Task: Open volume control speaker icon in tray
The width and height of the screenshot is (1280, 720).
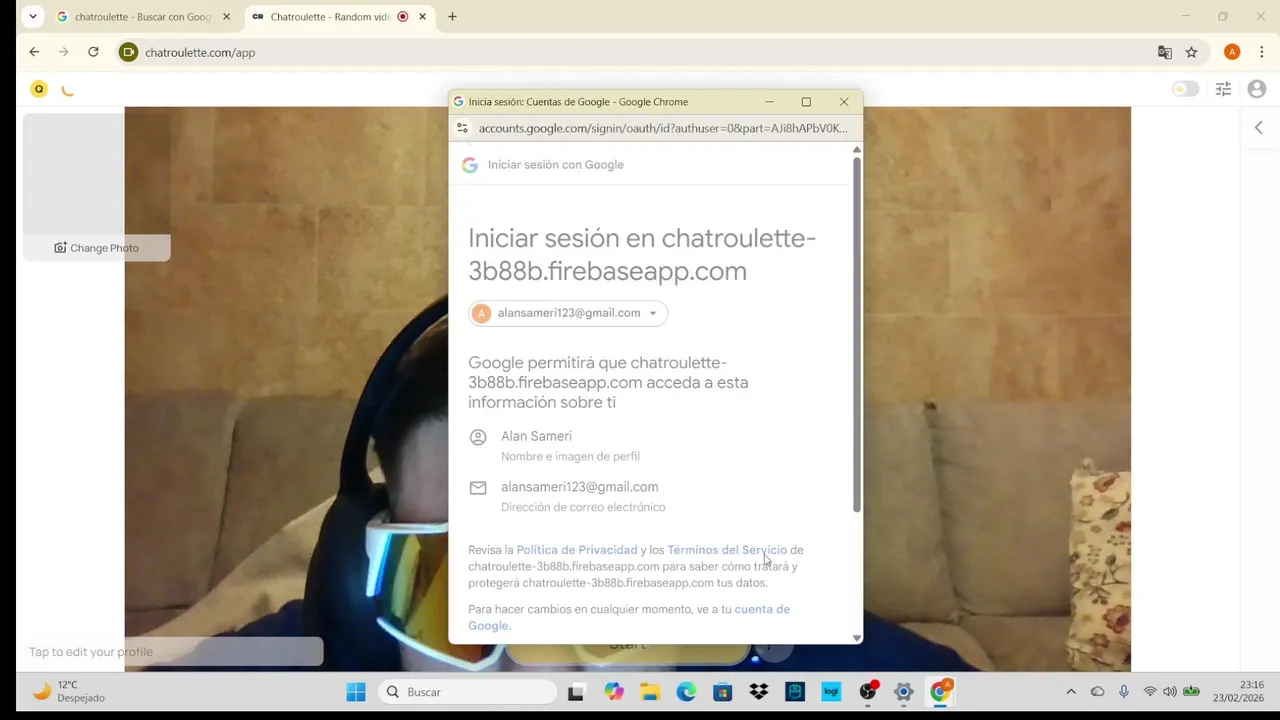Action: point(1170,692)
